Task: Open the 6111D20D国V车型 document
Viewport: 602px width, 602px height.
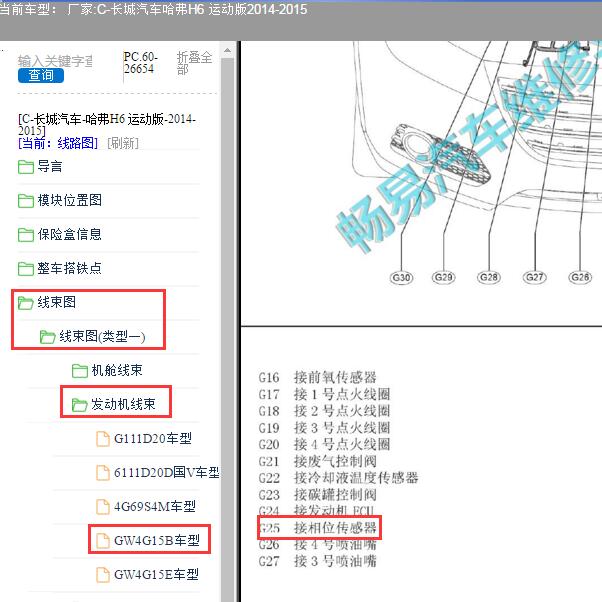Action: (167, 472)
